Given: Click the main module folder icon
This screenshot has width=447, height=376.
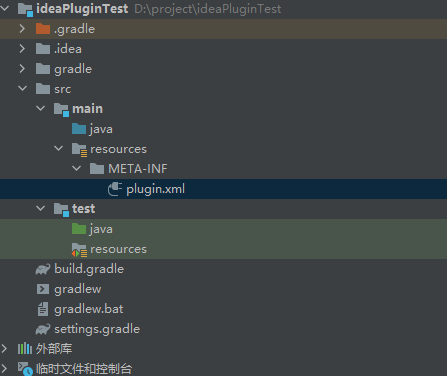Looking at the screenshot, I should [x=61, y=109].
